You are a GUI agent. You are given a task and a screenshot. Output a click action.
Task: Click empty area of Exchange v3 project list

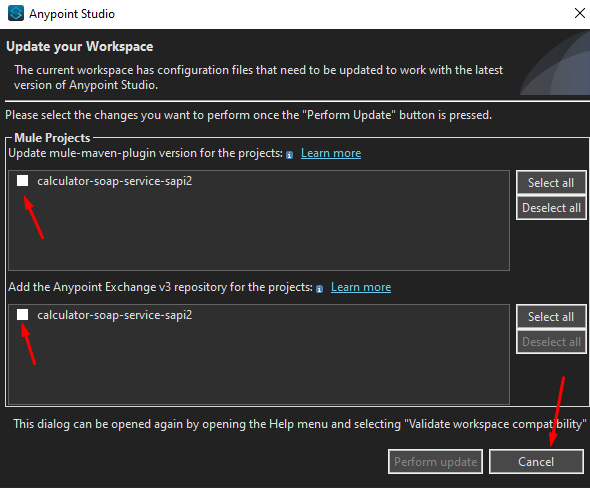click(x=263, y=367)
